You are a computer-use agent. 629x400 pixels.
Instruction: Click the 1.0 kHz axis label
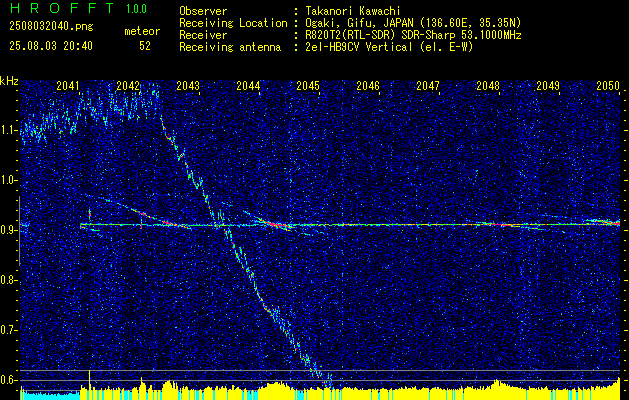click(x=9, y=180)
